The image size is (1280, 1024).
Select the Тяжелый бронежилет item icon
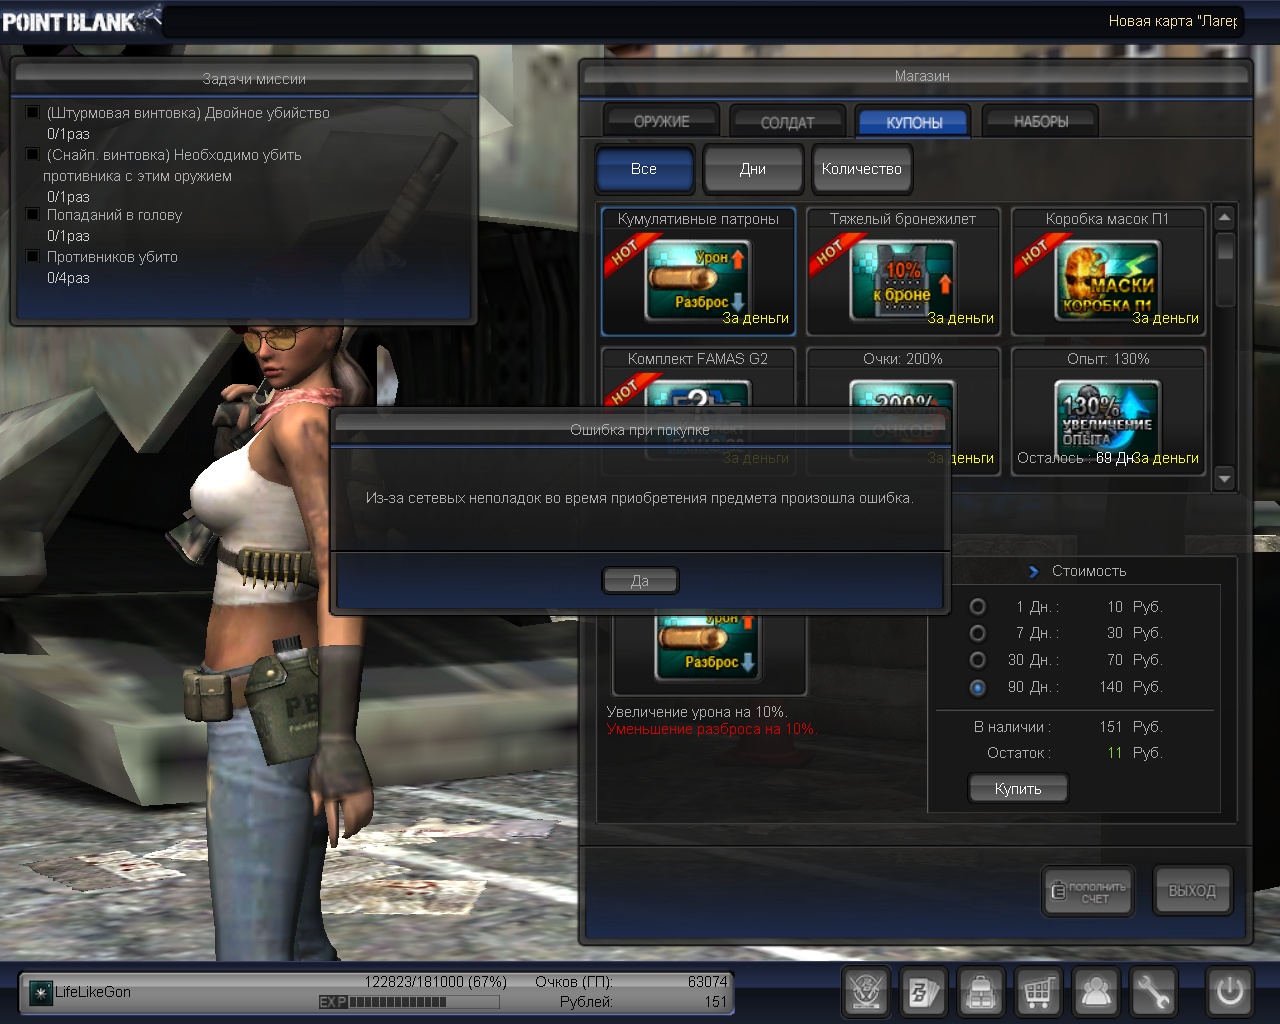(x=901, y=280)
